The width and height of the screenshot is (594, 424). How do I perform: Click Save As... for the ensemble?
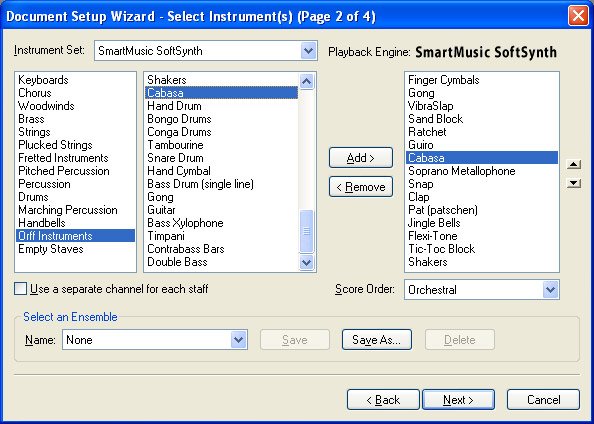pyautogui.click(x=377, y=340)
